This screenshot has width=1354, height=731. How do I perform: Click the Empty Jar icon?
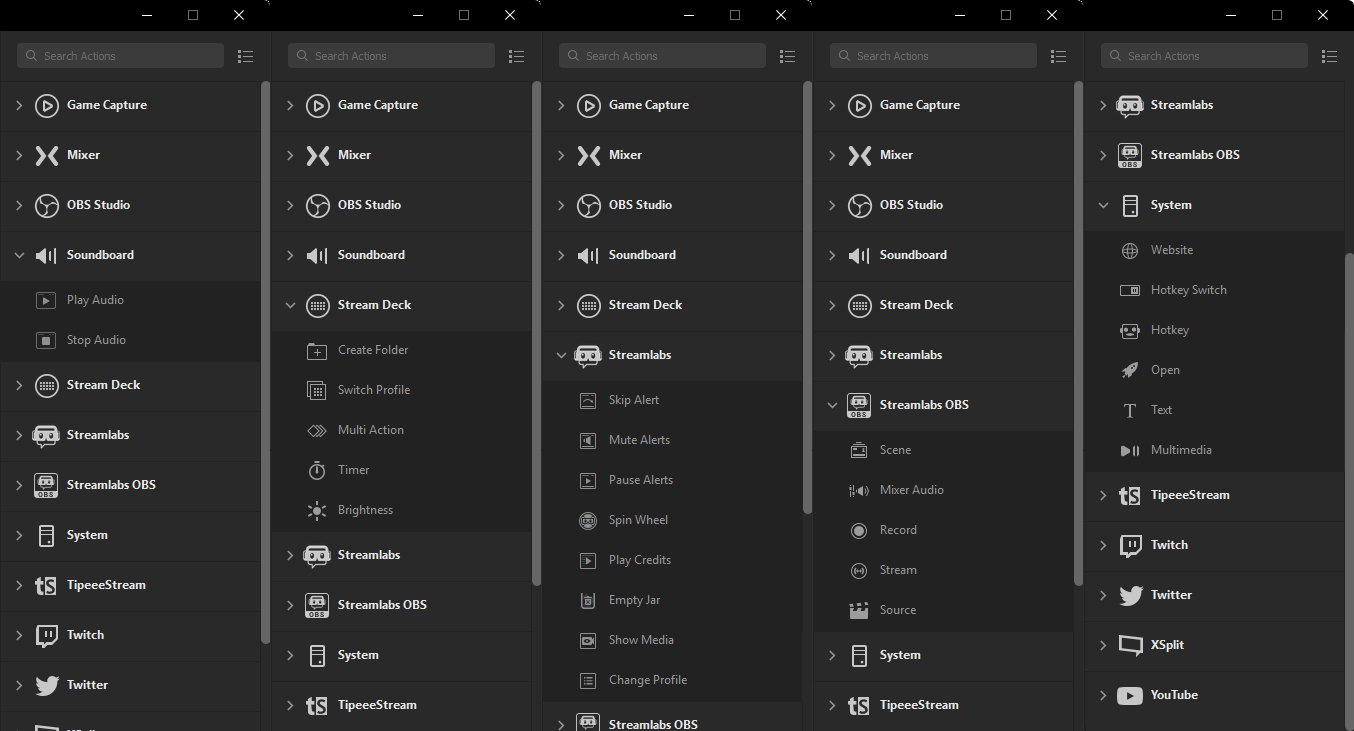[588, 600]
